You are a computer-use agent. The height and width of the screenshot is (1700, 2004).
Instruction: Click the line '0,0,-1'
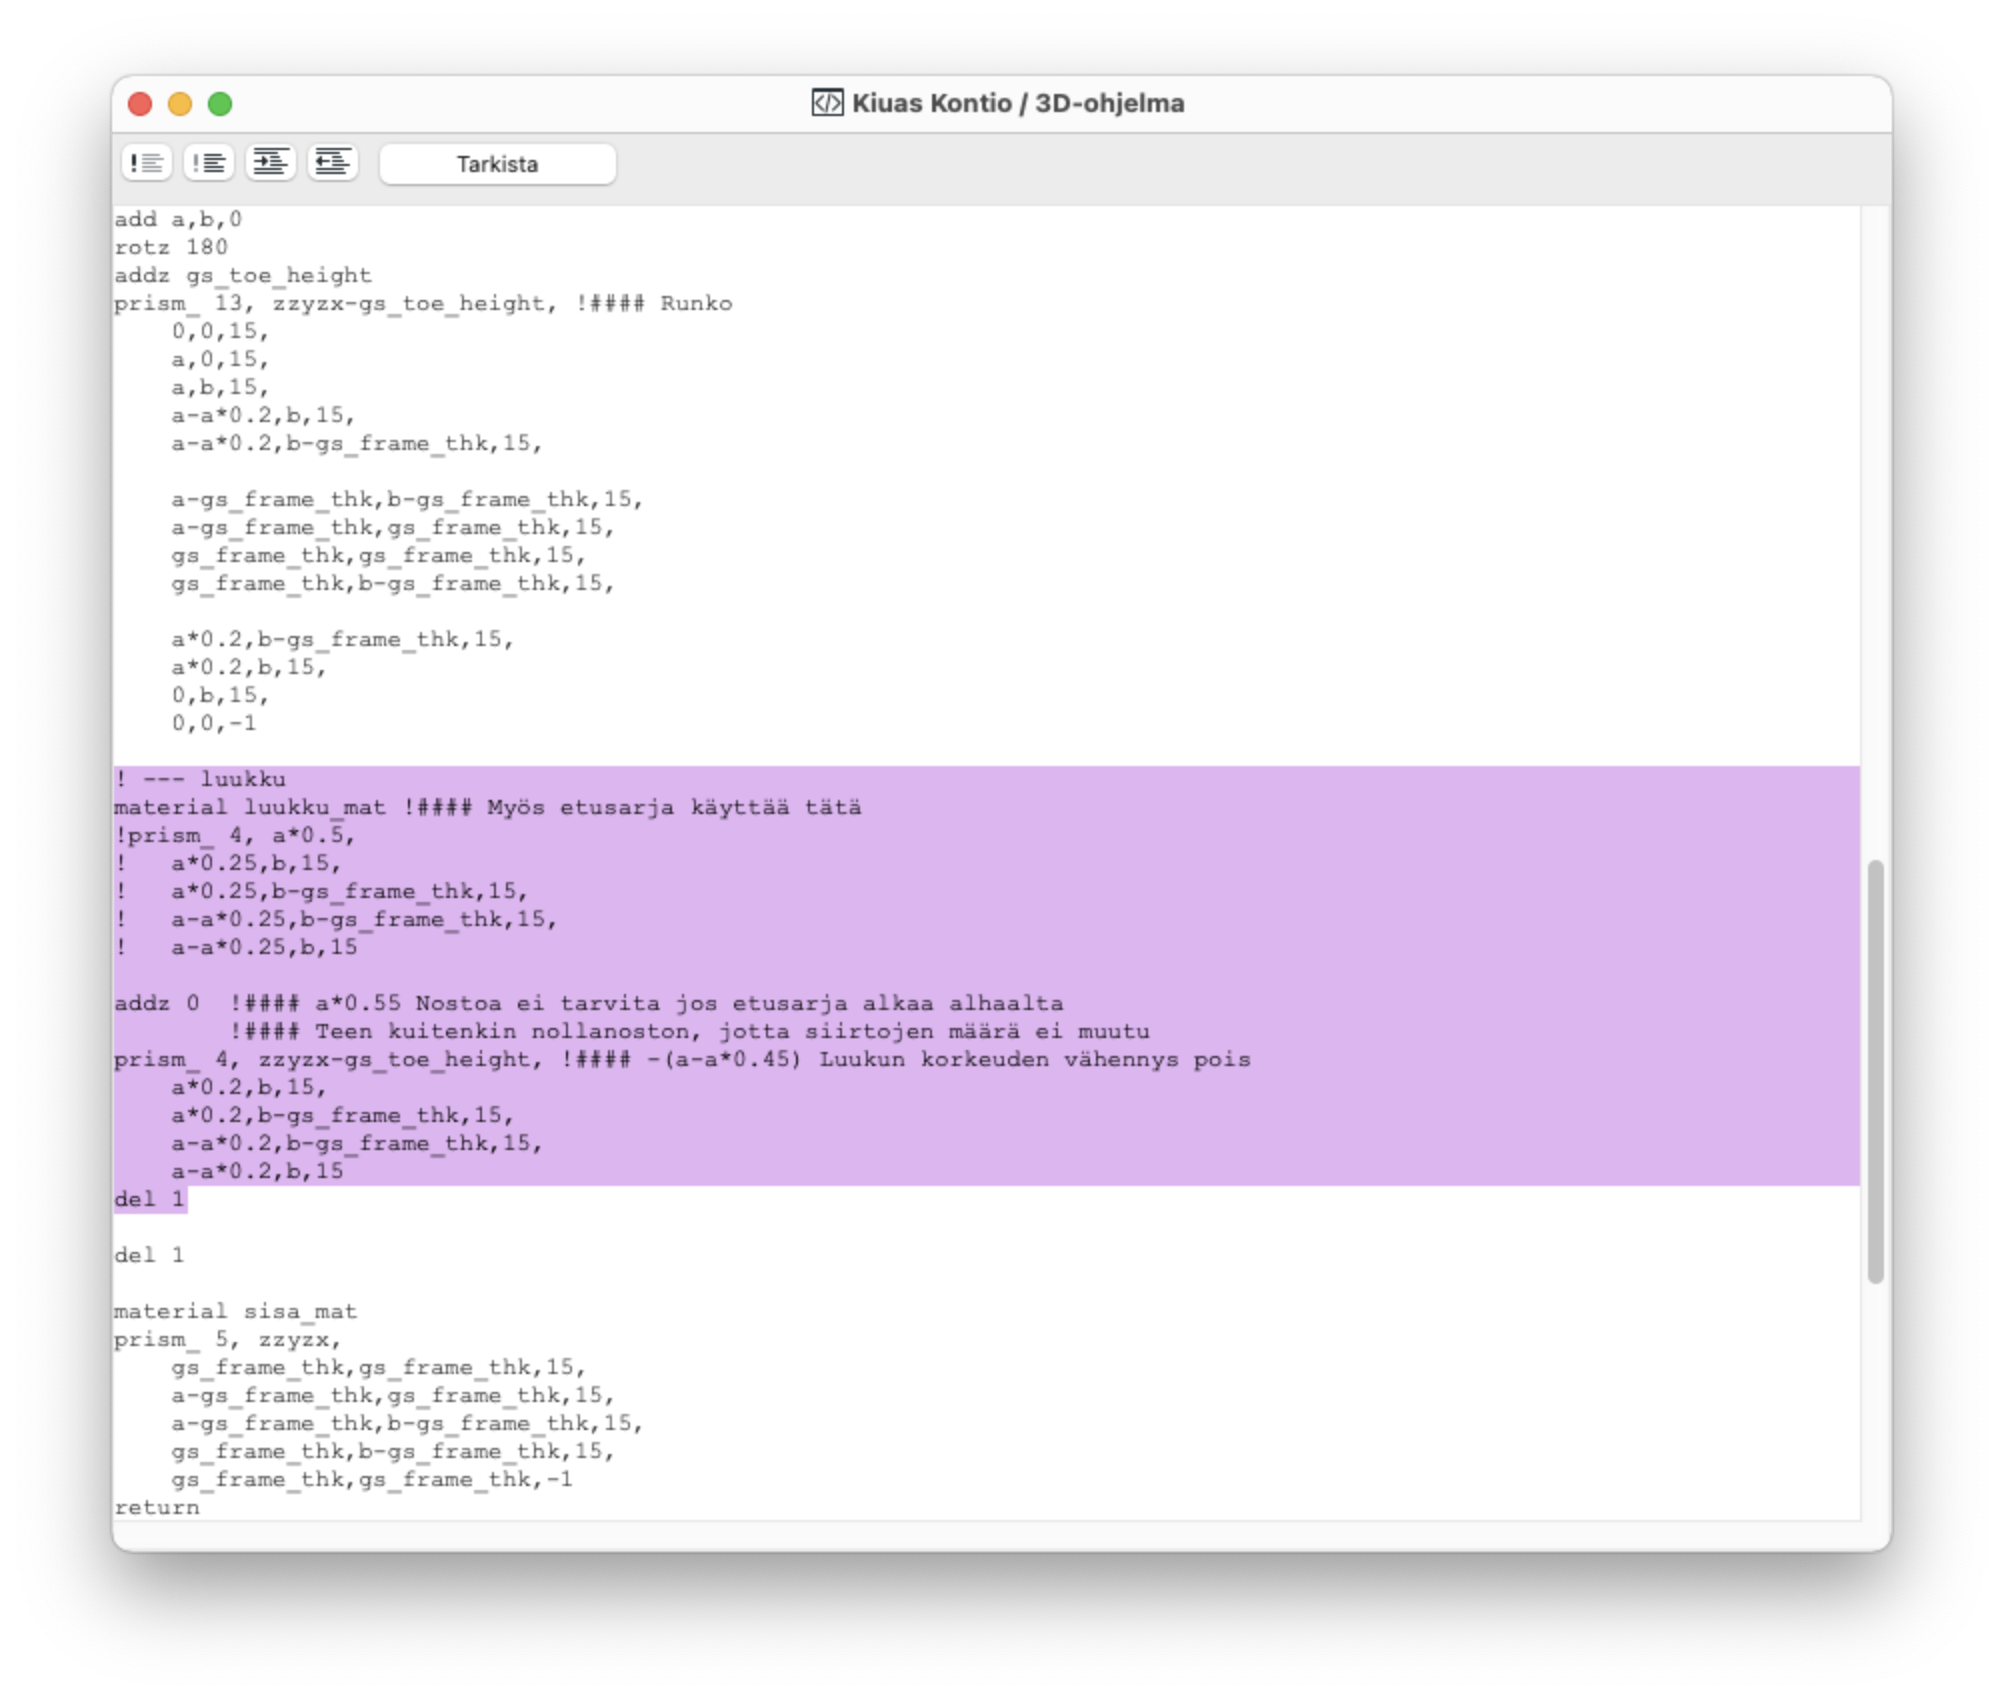[x=214, y=723]
